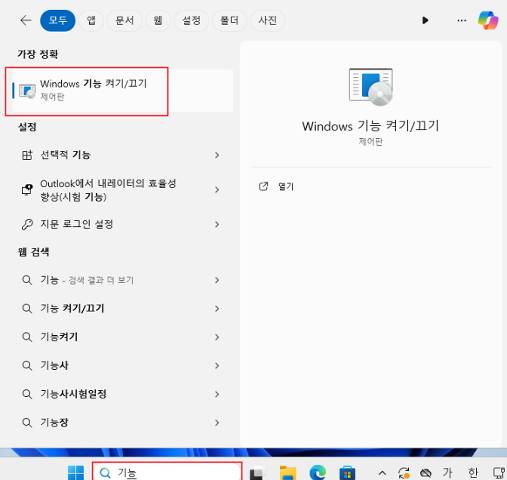Click the key icon for 지문 로그인
The image size is (507, 480).
tap(27, 224)
